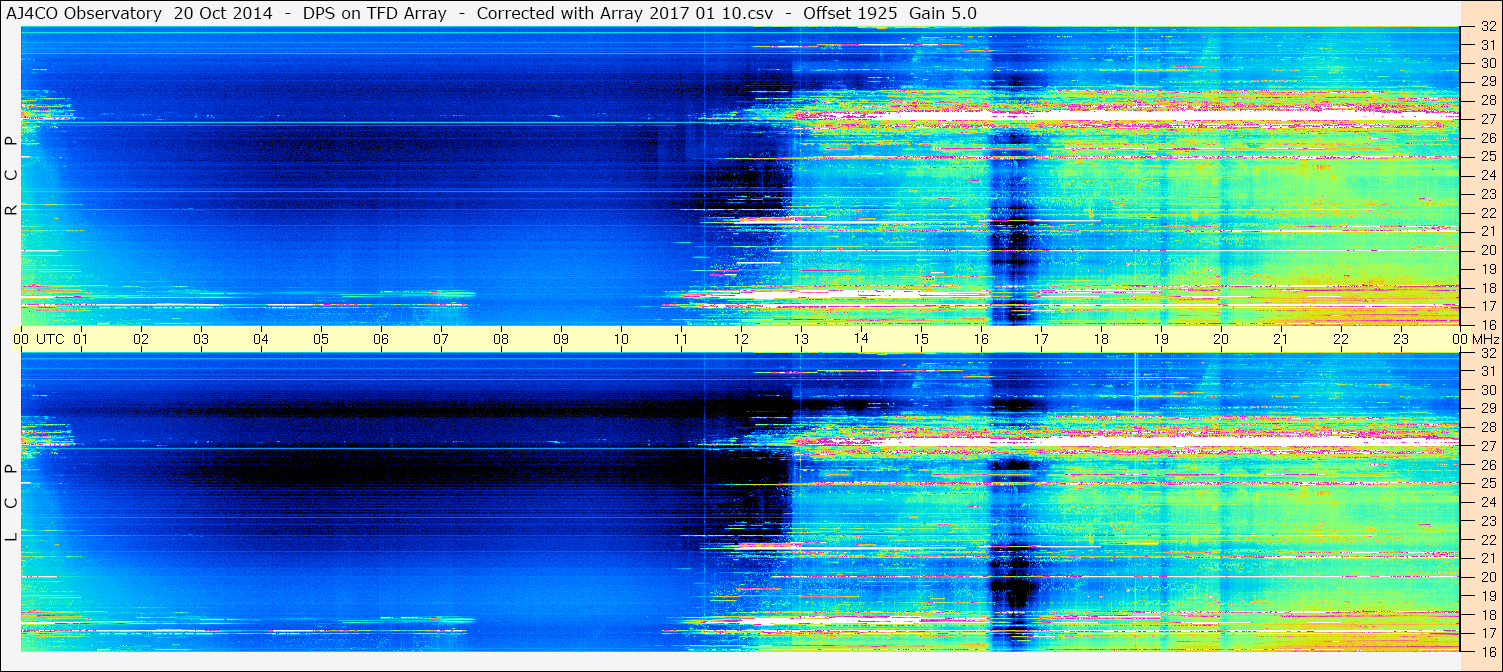Screen dimensions: 1503x672
Task: Click the 11 UTC hour marker
Action: 681,339
